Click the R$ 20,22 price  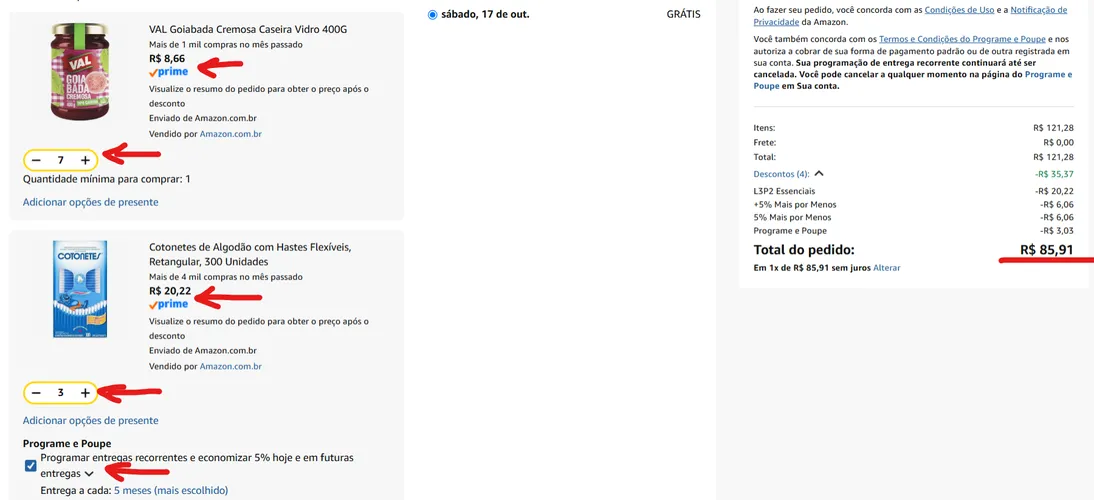(170, 291)
